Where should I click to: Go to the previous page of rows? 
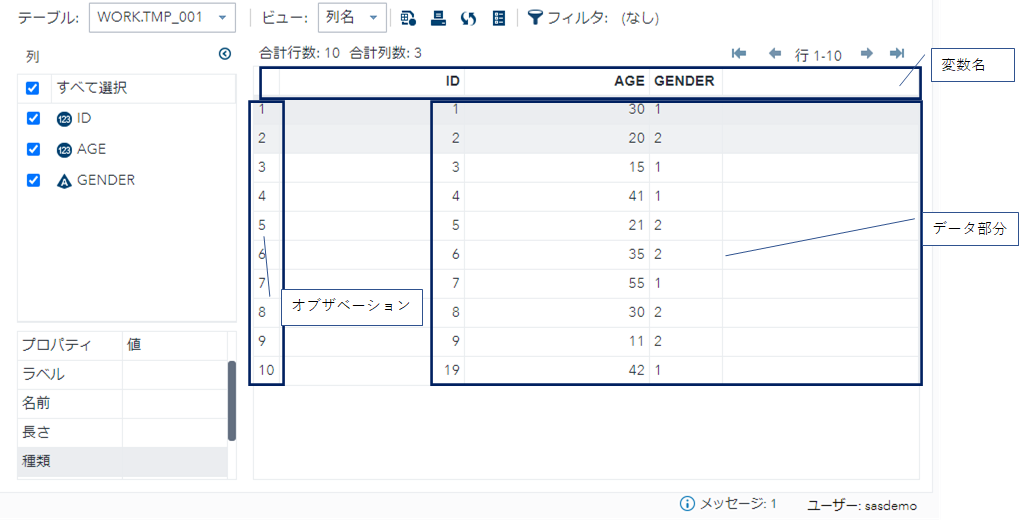click(775, 53)
